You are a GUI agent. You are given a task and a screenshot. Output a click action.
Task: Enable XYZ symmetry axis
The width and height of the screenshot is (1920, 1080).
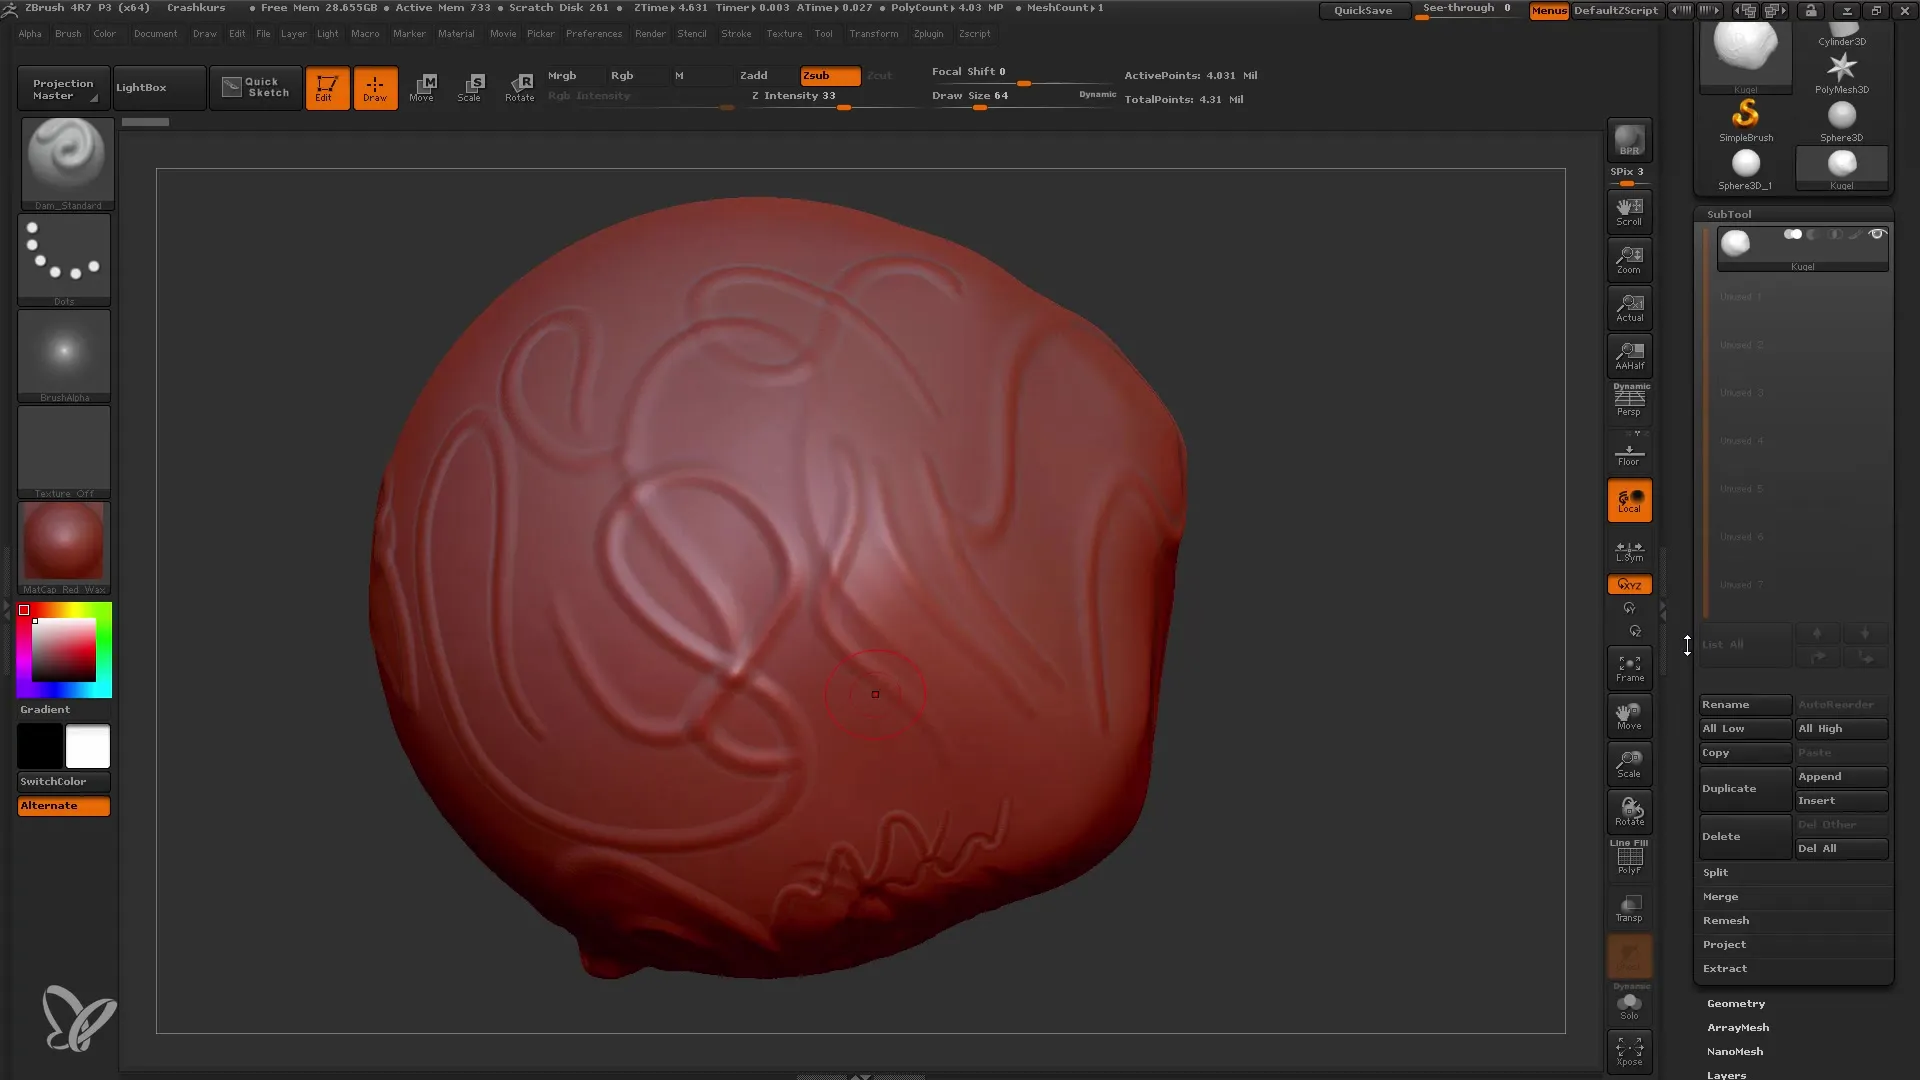[1630, 584]
